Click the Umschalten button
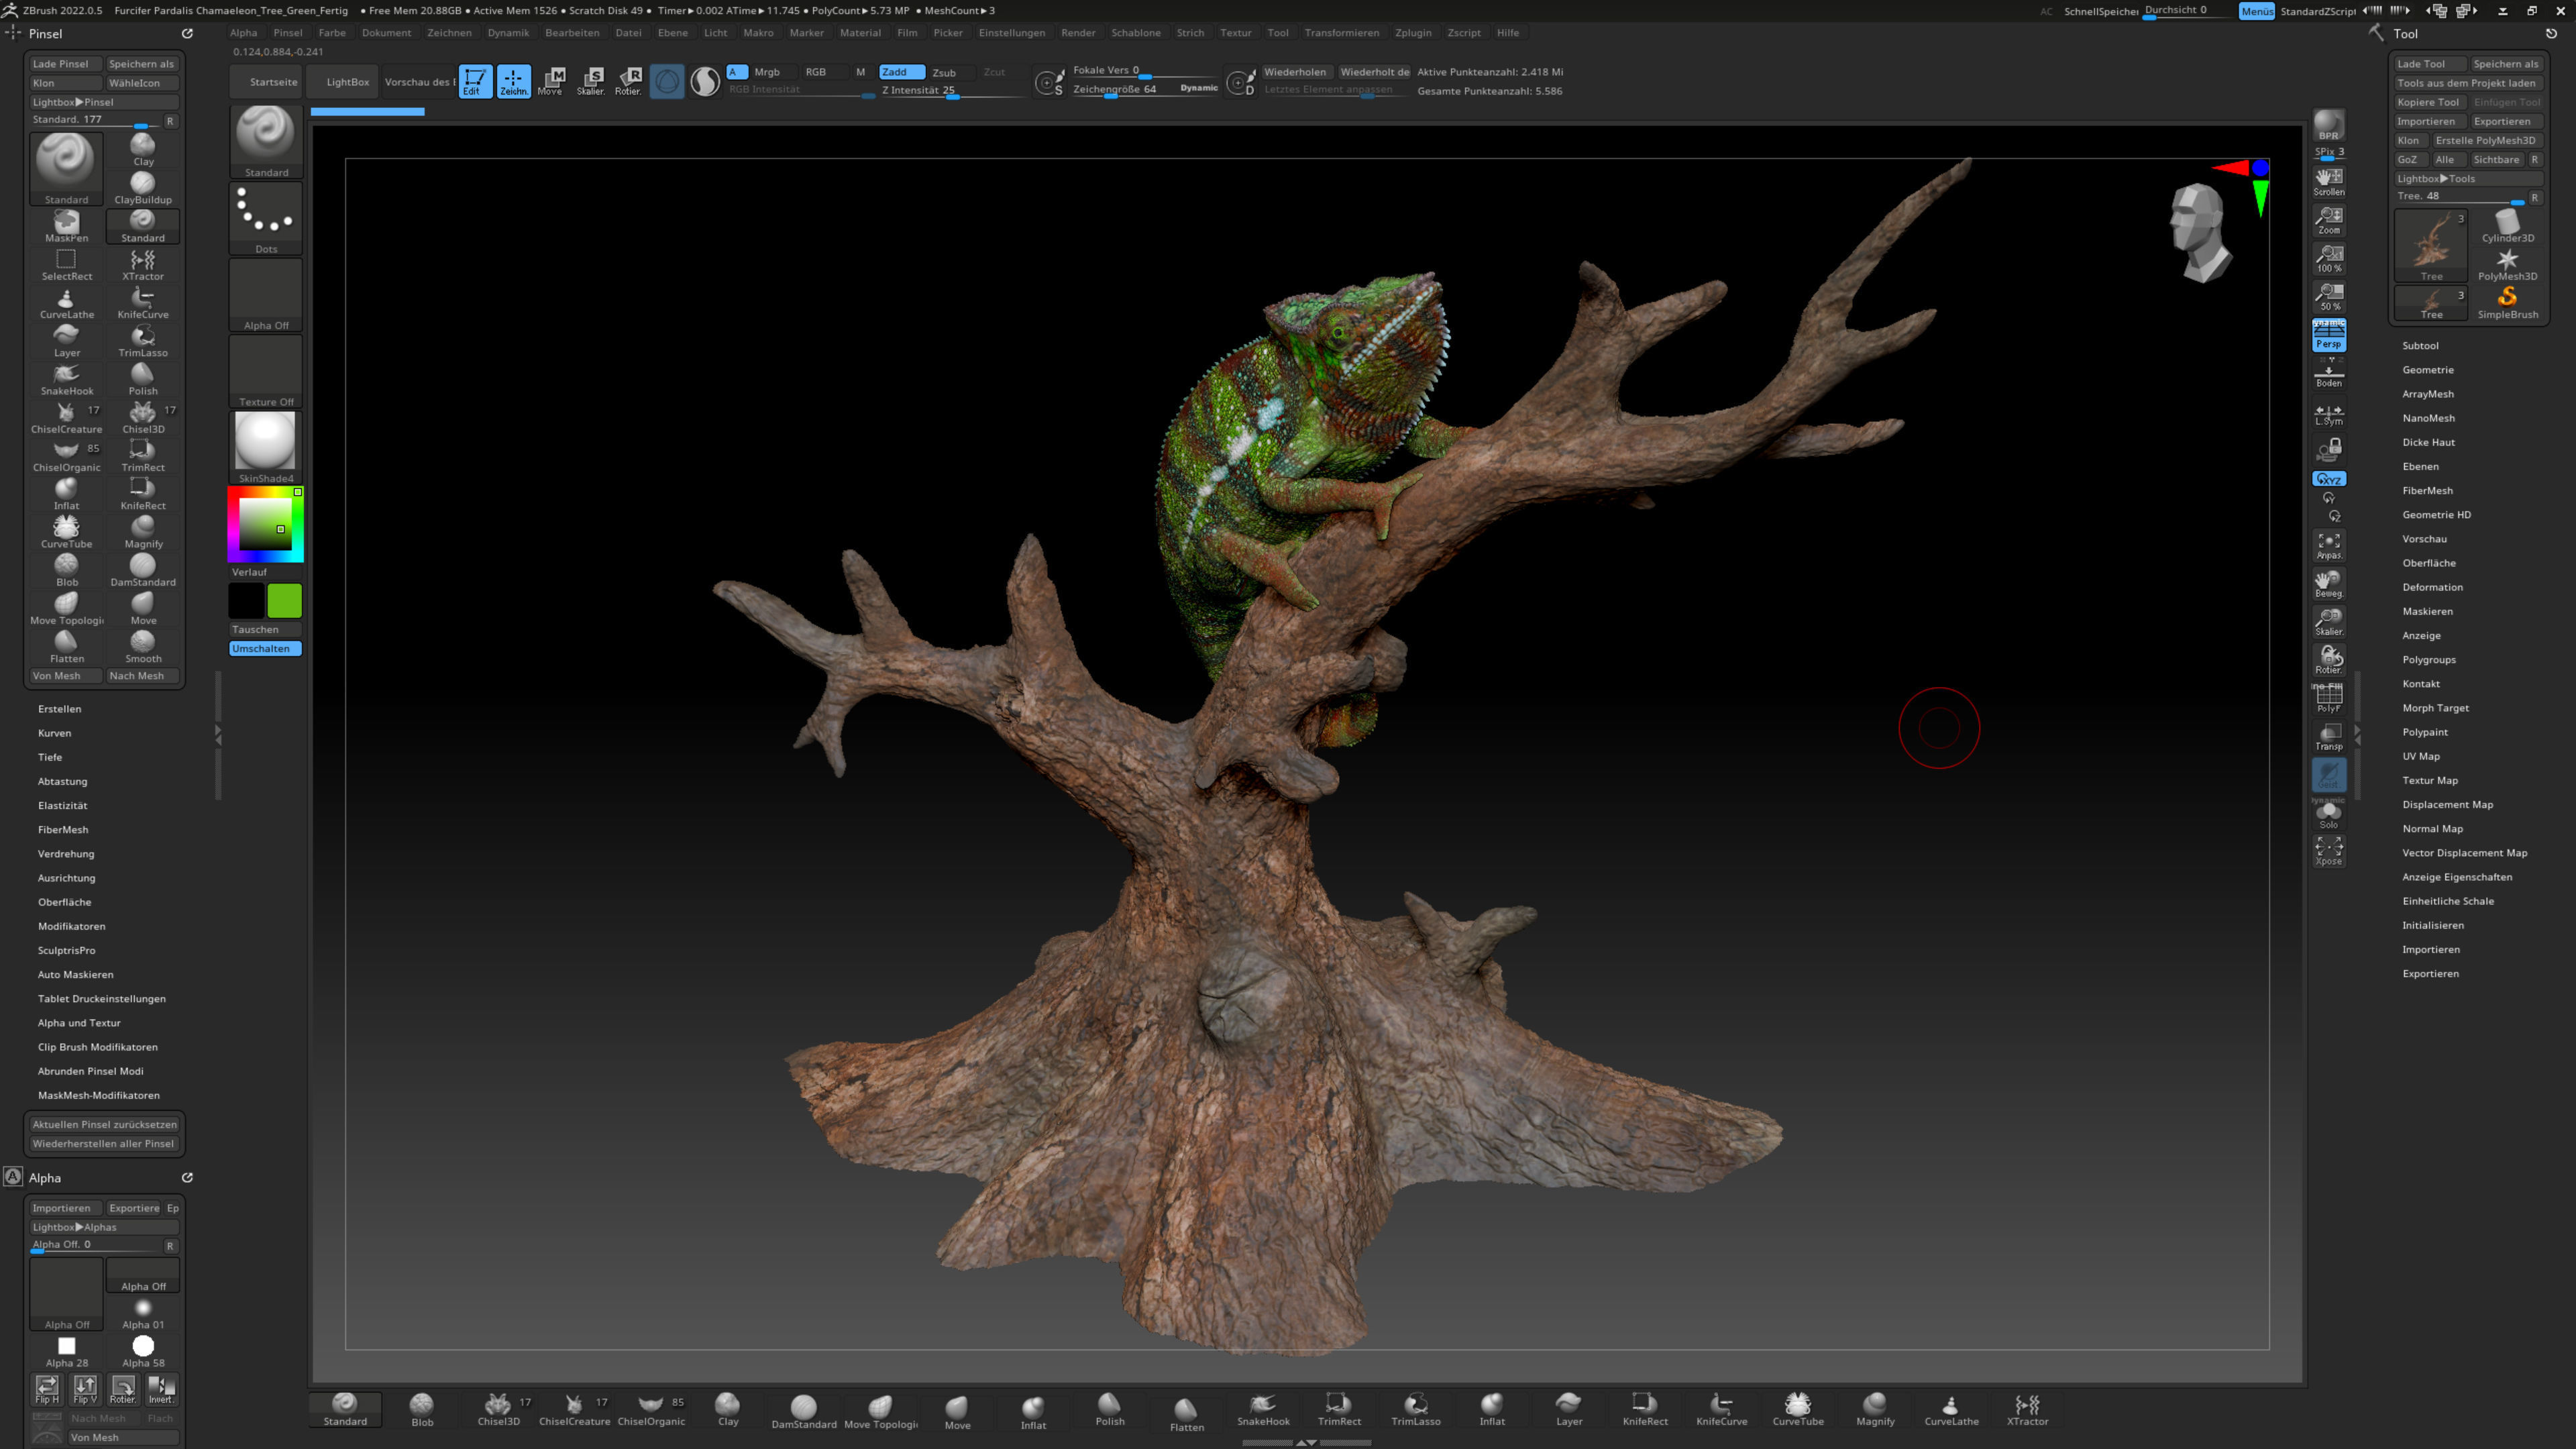The image size is (2576, 1449). (265, 648)
